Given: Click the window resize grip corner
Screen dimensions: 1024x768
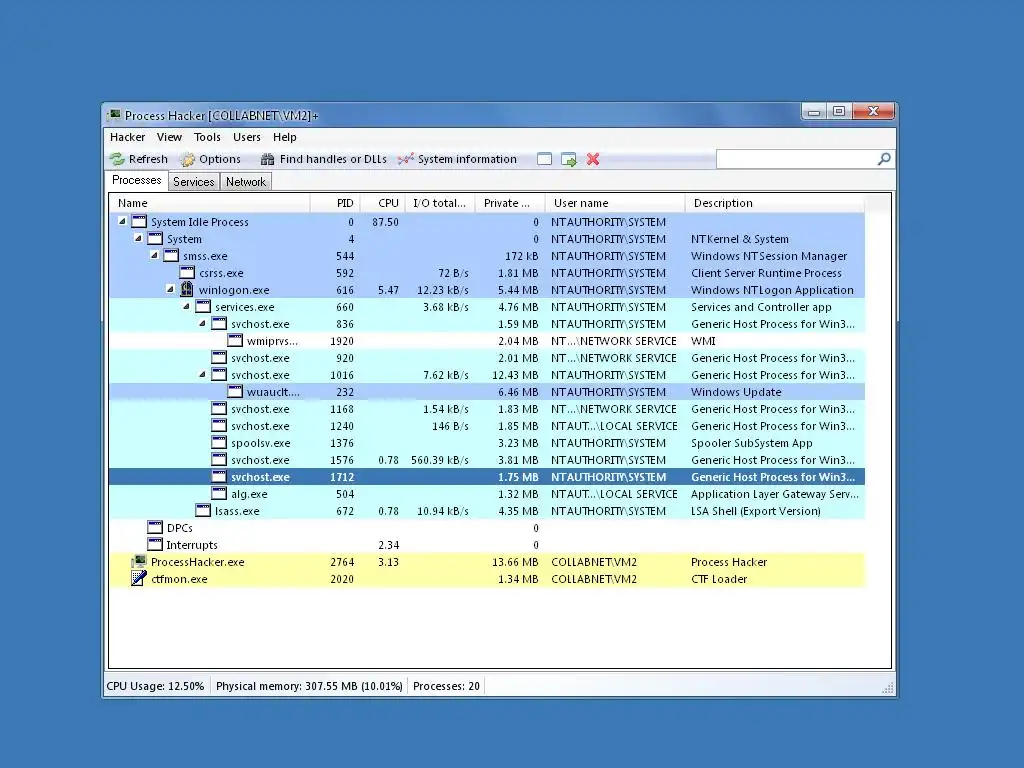Looking at the screenshot, I should click(888, 688).
